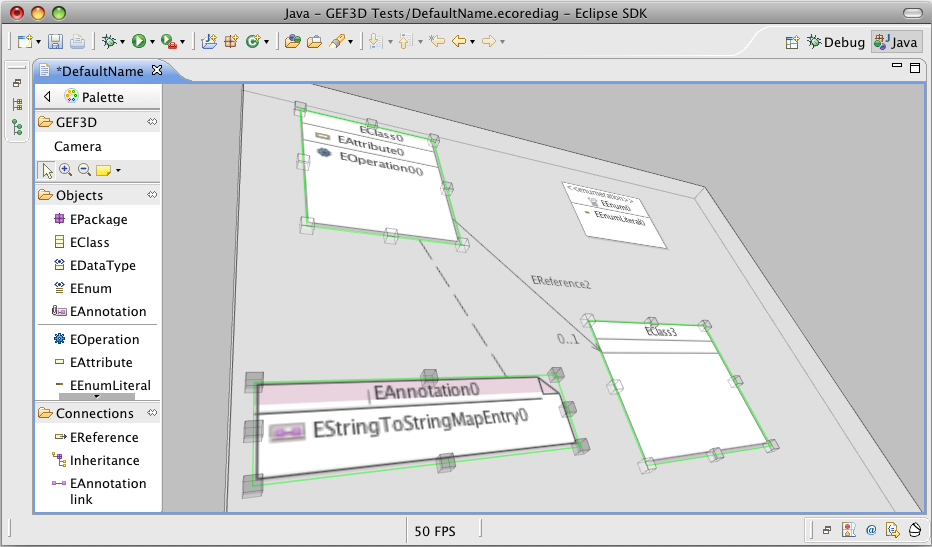Click the Print toolbar icon

(77, 41)
